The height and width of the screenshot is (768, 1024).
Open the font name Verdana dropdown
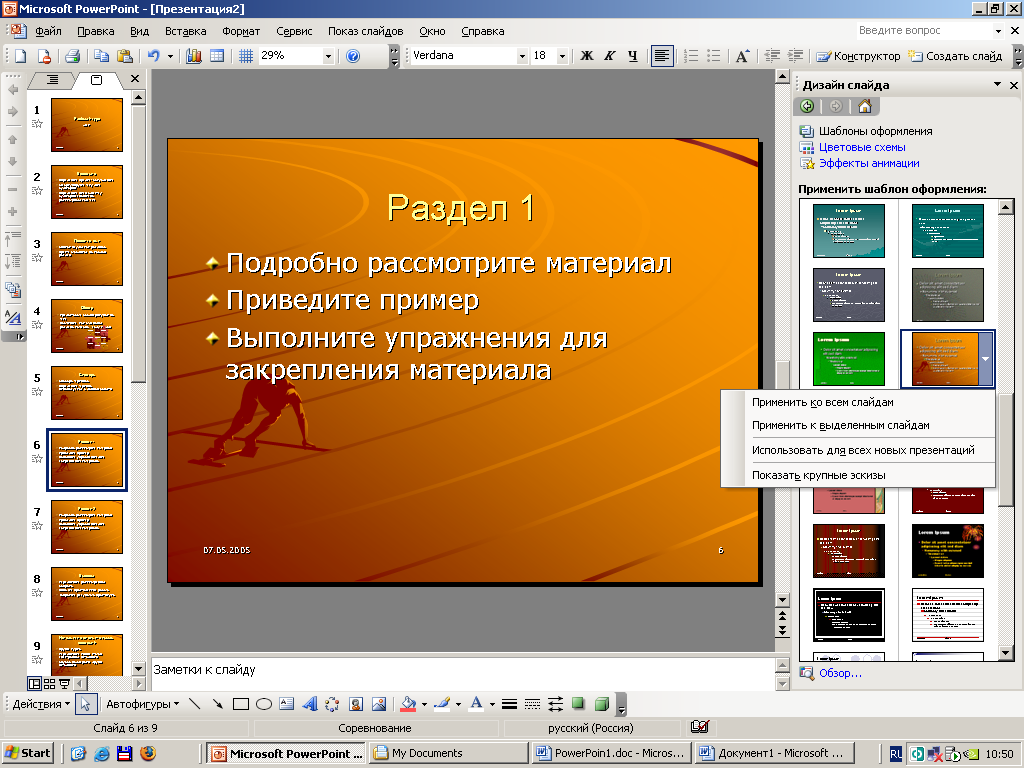pos(521,56)
